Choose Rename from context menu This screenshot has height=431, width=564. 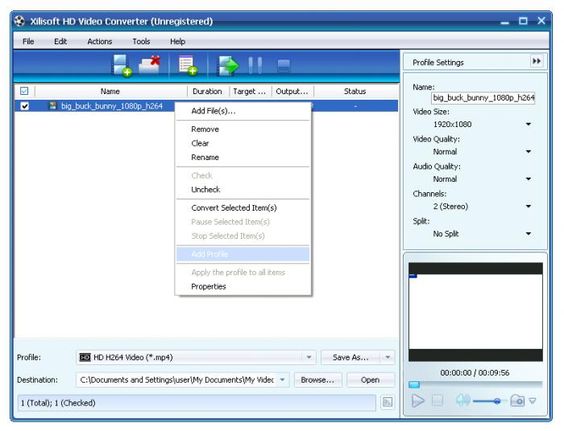(243, 157)
